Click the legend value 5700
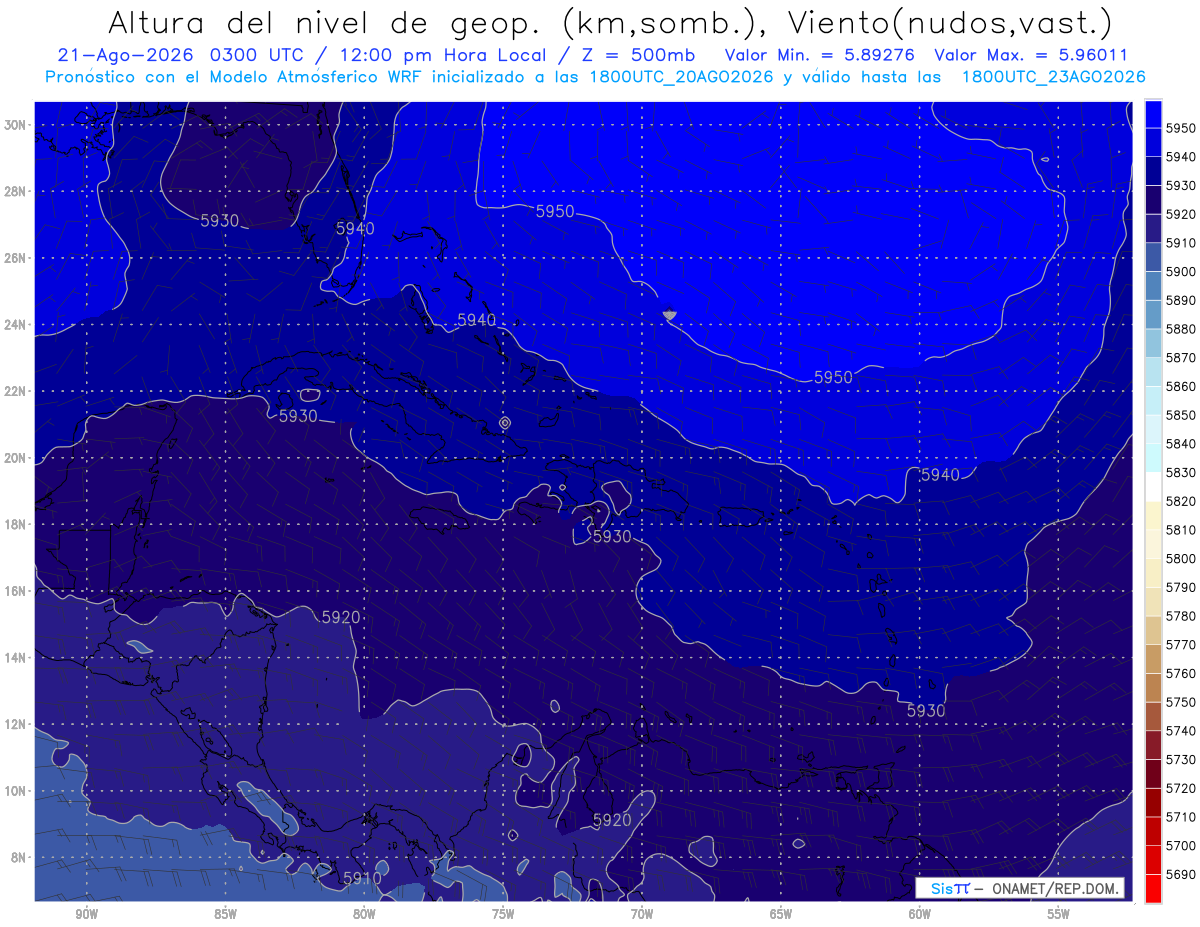Image resolution: width=1200 pixels, height=927 pixels. [1180, 845]
